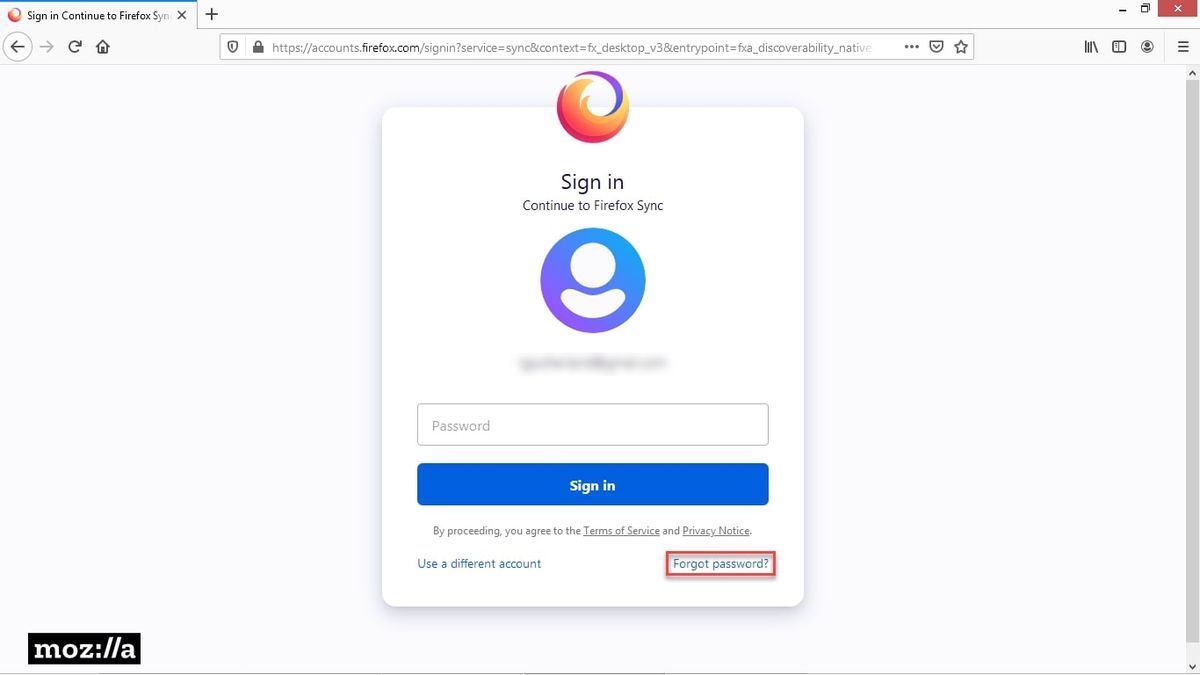Click Use a different account

(x=479, y=563)
